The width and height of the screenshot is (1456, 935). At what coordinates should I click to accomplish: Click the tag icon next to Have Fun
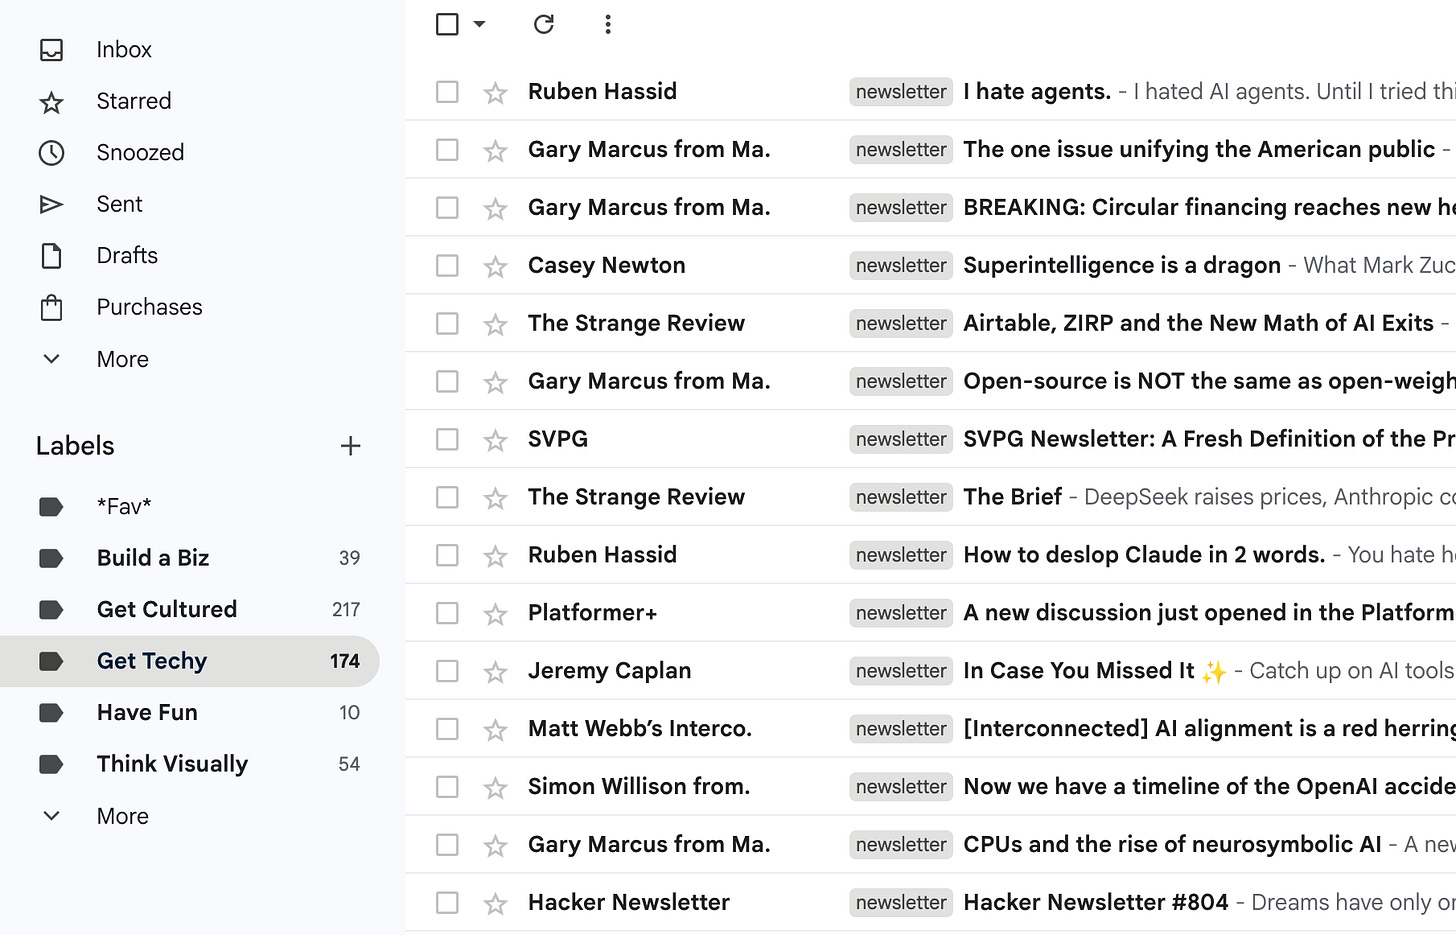(x=51, y=713)
